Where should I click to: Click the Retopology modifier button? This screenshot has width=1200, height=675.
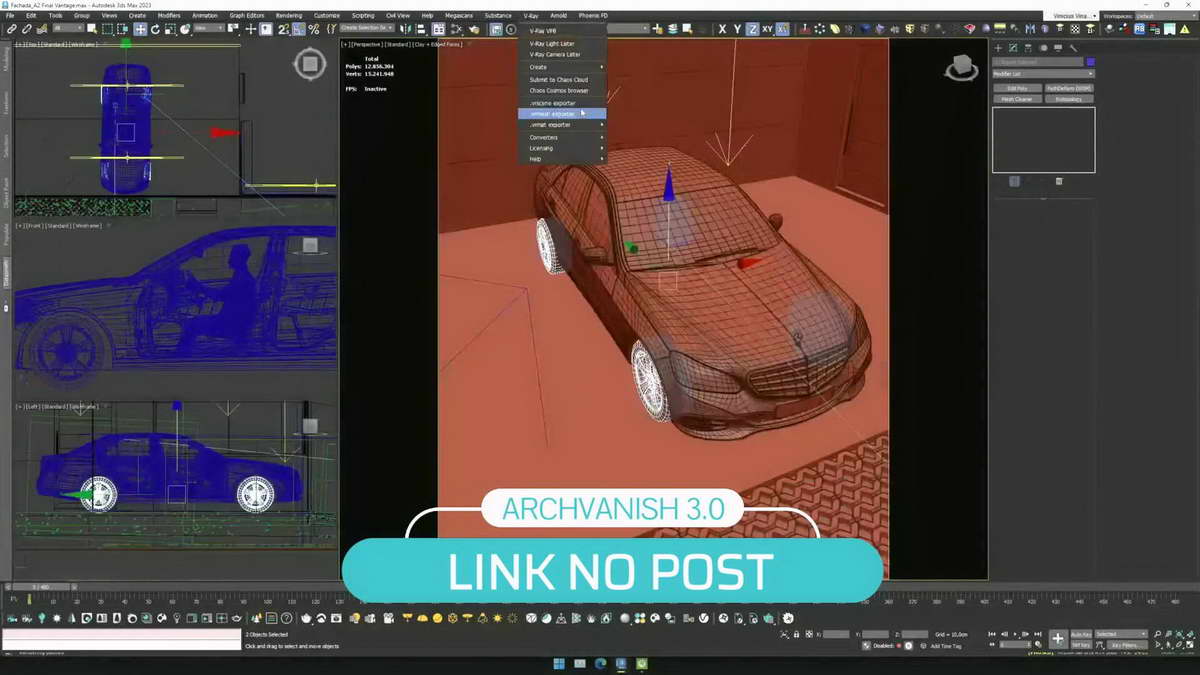(x=1069, y=99)
